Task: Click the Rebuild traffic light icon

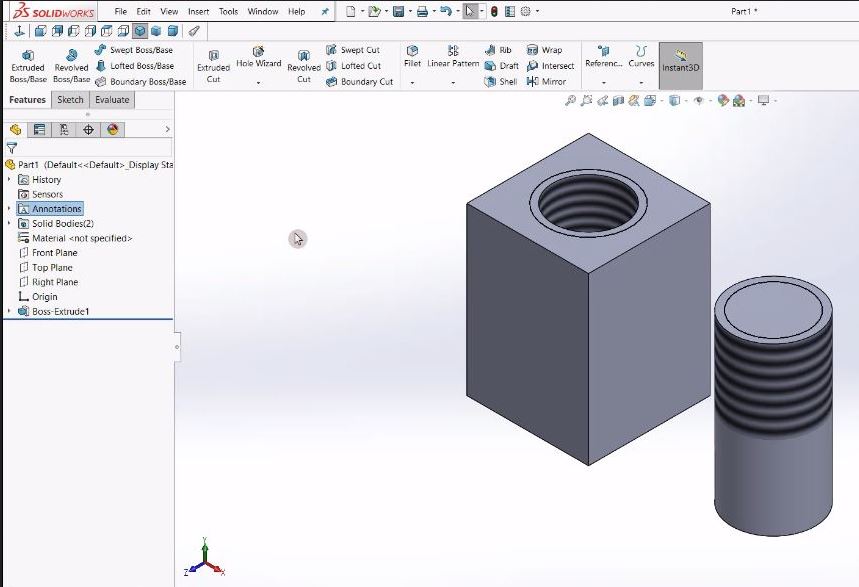Action: click(x=494, y=12)
